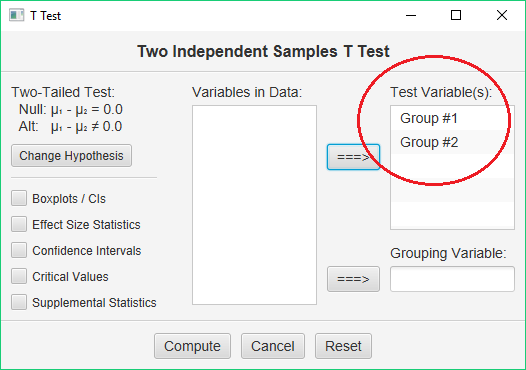The width and height of the screenshot is (526, 370).
Task: Click inside the Grouping Variable field
Action: pyautogui.click(x=452, y=279)
